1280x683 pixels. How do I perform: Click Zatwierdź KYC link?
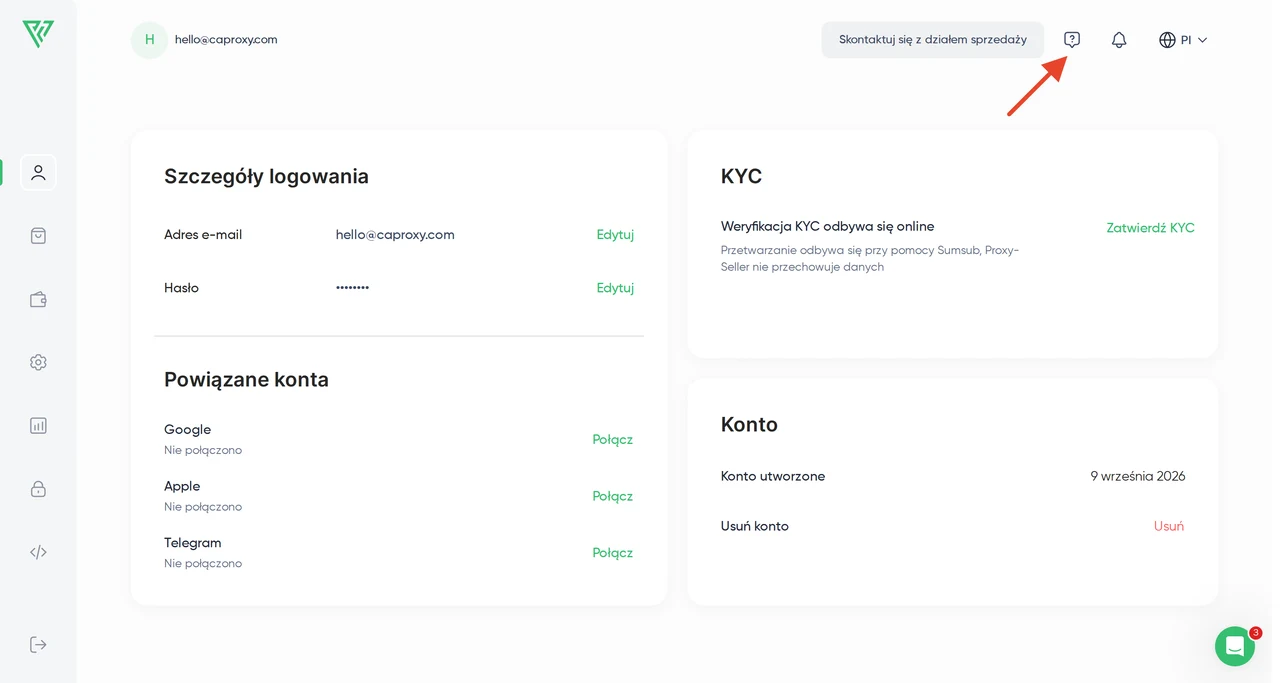[x=1150, y=228]
